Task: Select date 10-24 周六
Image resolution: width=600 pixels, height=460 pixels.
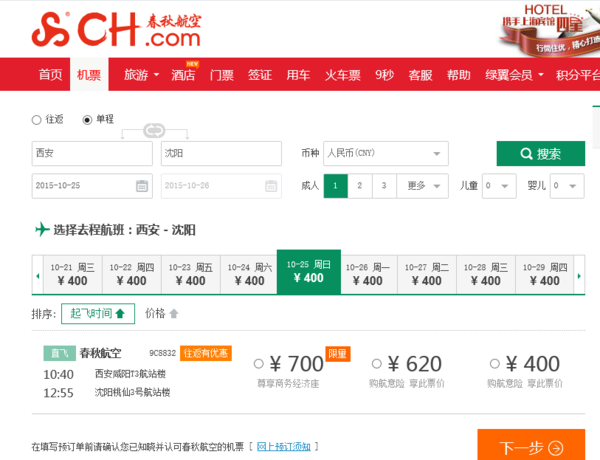Action: point(249,275)
